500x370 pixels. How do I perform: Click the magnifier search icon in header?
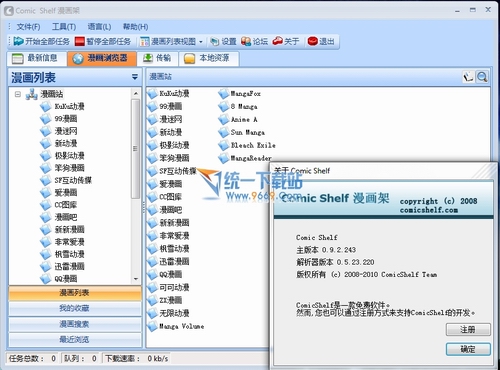pos(482,77)
